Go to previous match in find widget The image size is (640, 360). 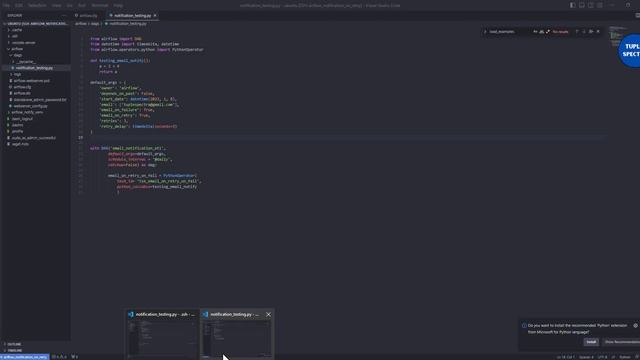[577, 31]
